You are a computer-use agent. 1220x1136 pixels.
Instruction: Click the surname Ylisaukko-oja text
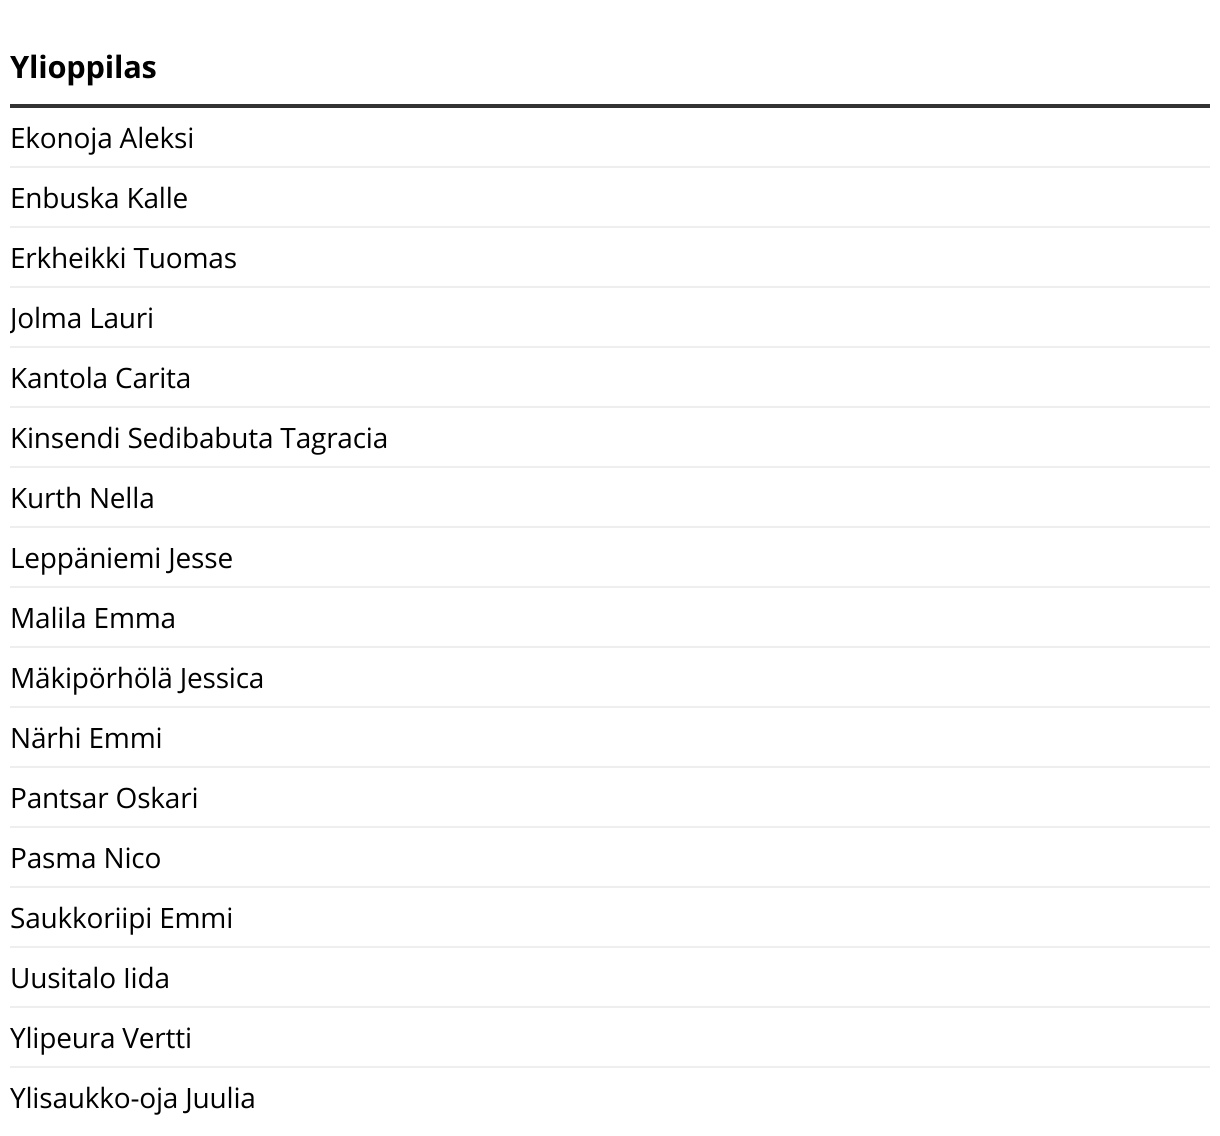tap(93, 1098)
